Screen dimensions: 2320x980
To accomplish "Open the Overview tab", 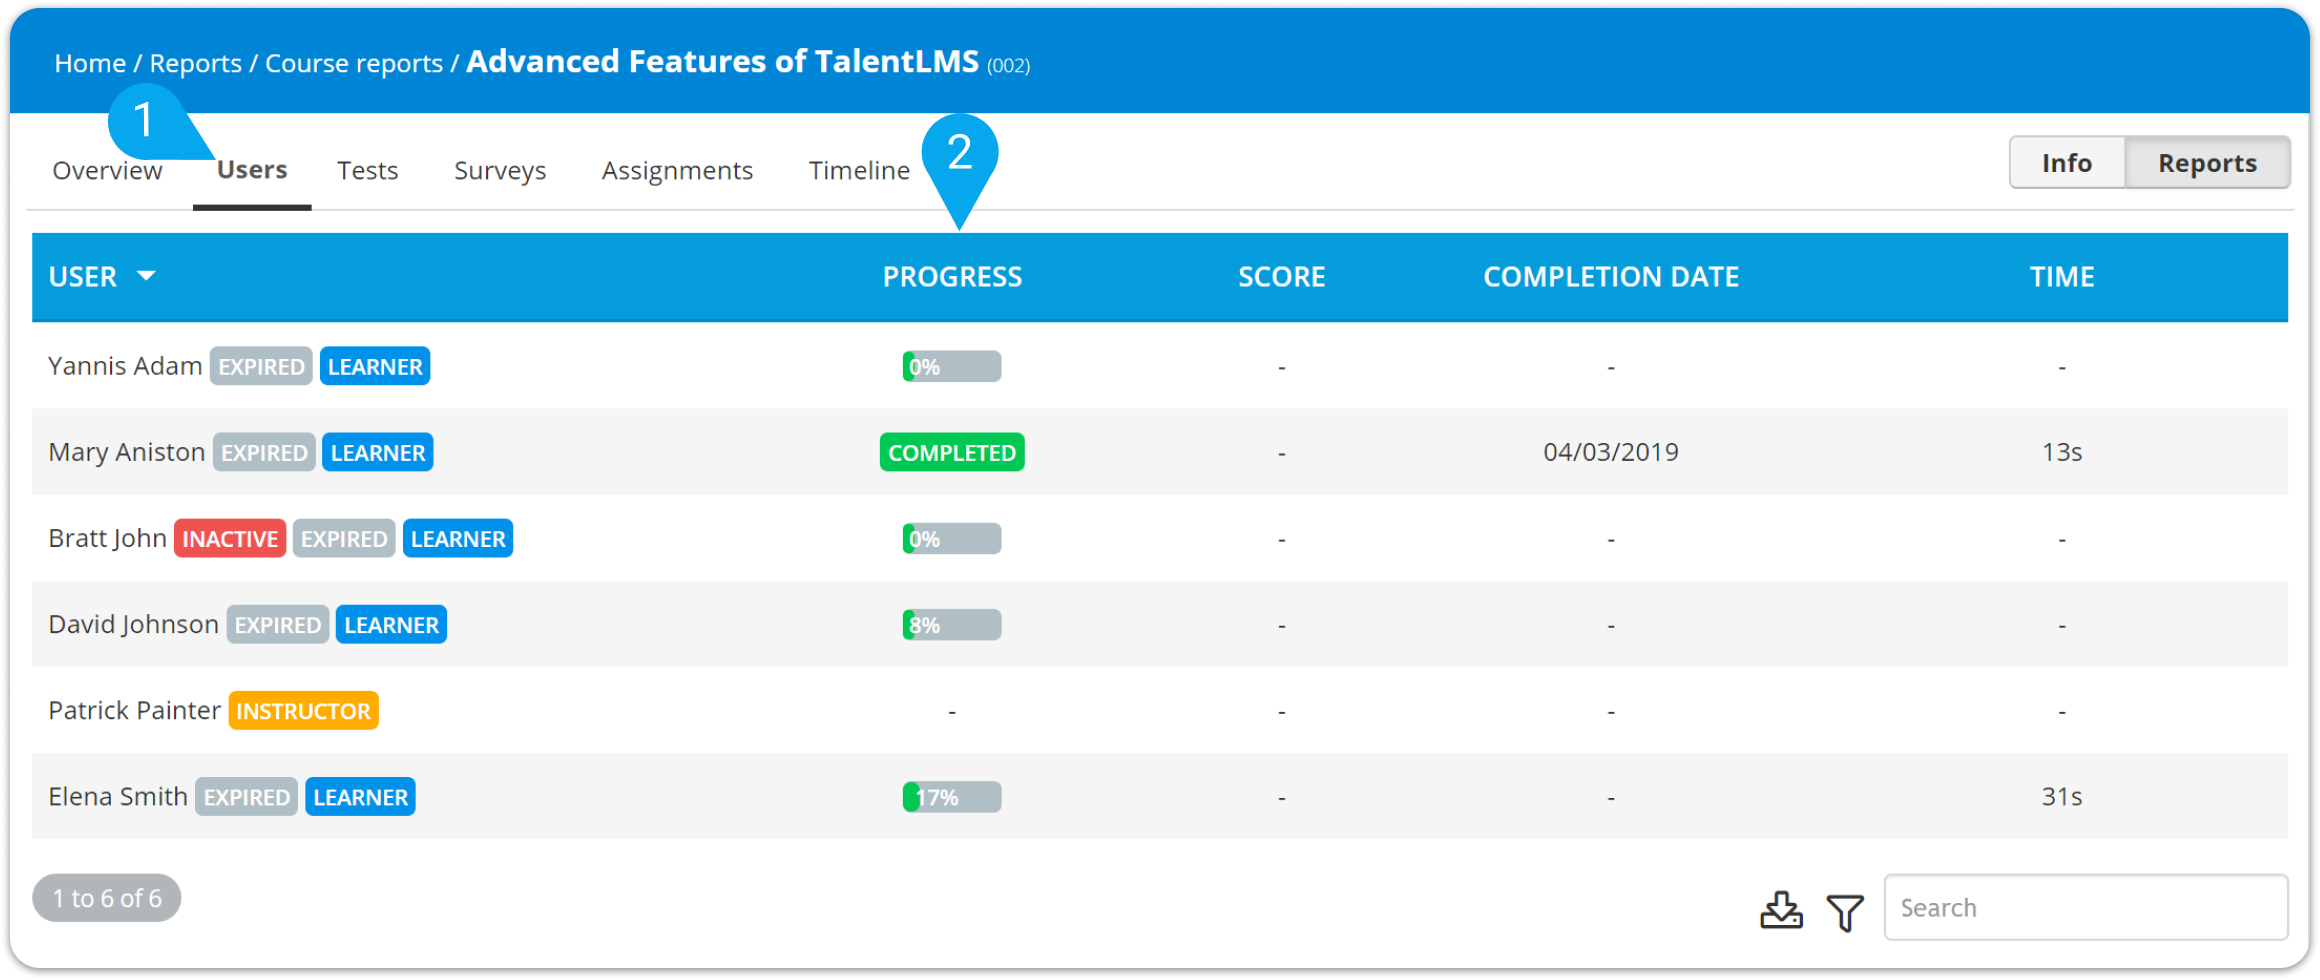I will tap(107, 171).
